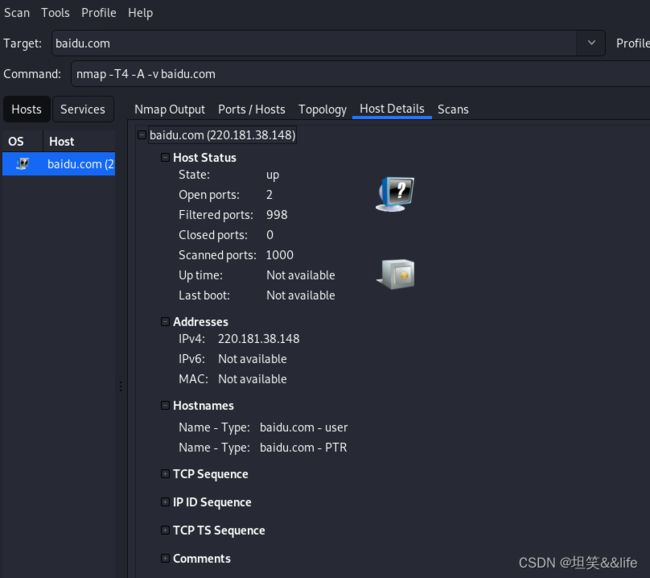Click the 'Scanned ports:' value 1000

point(280,255)
